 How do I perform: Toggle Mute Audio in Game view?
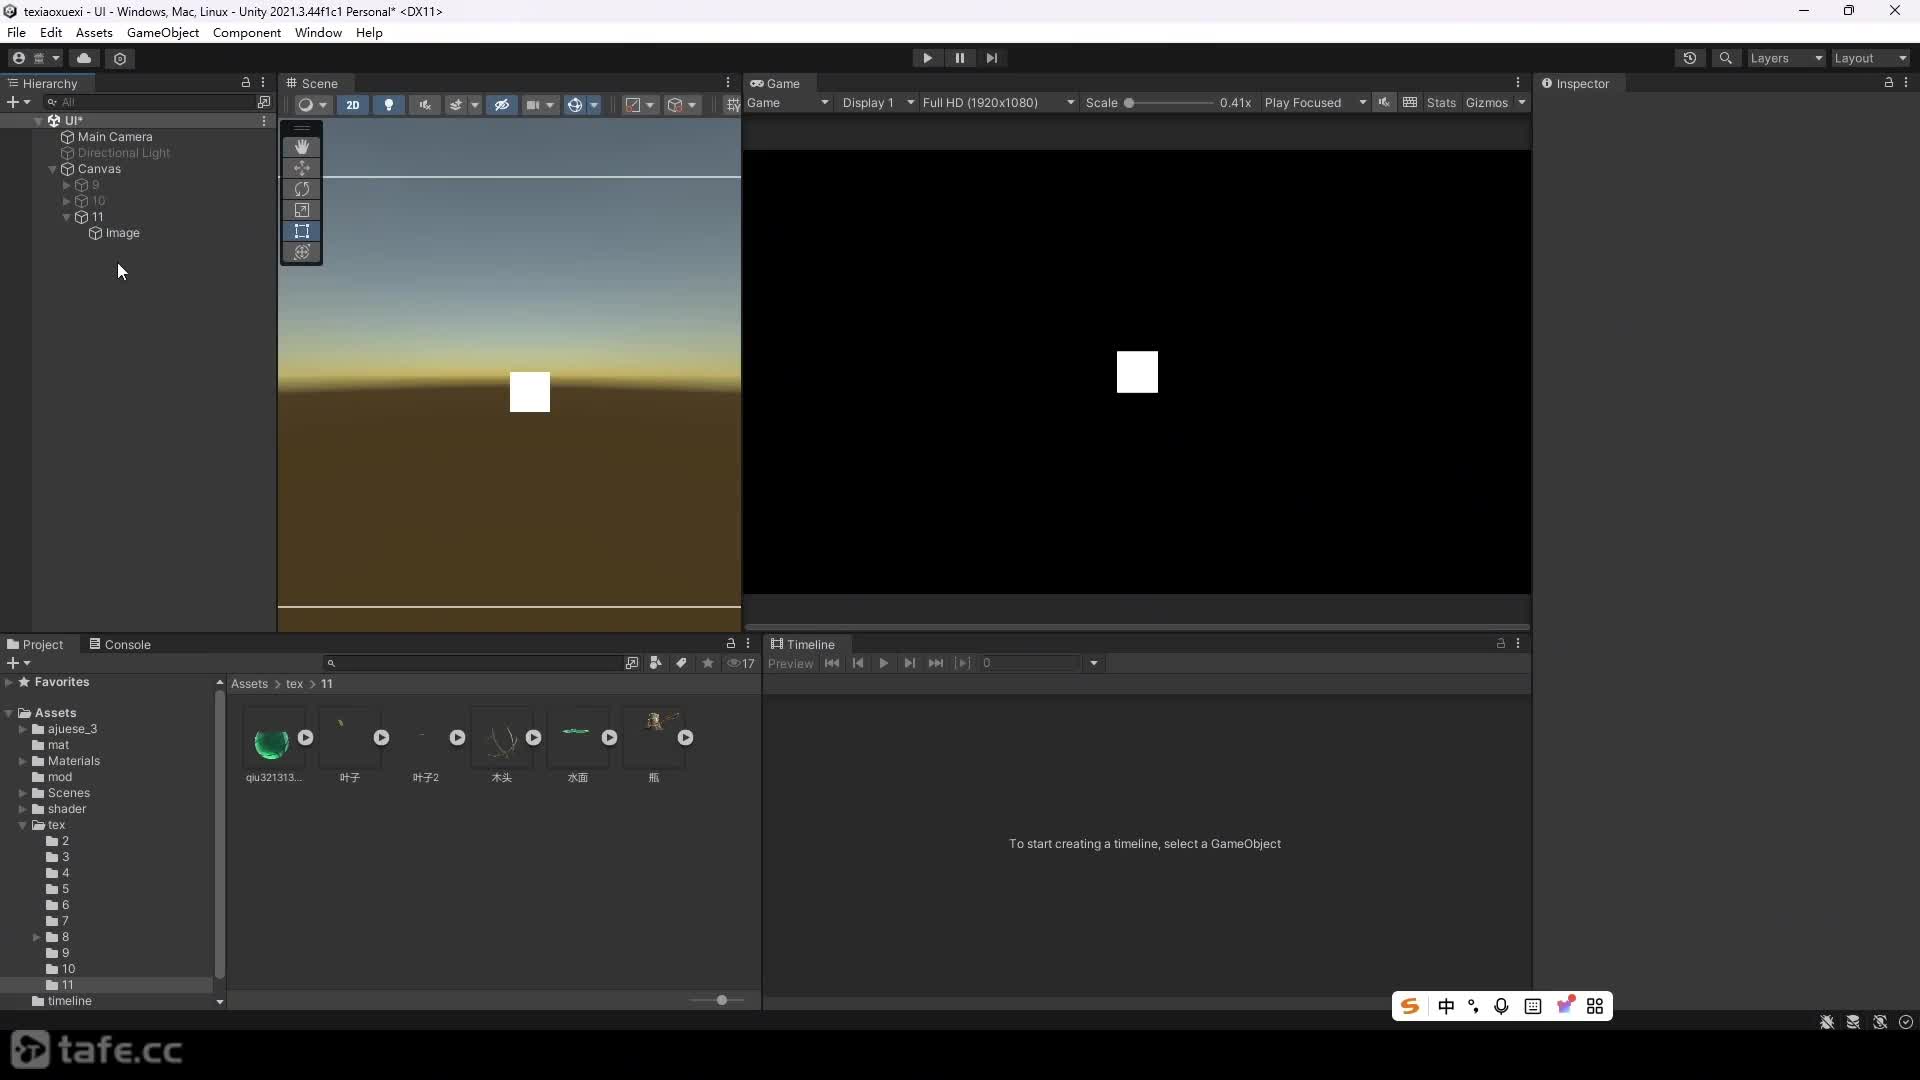[x=1383, y=102]
